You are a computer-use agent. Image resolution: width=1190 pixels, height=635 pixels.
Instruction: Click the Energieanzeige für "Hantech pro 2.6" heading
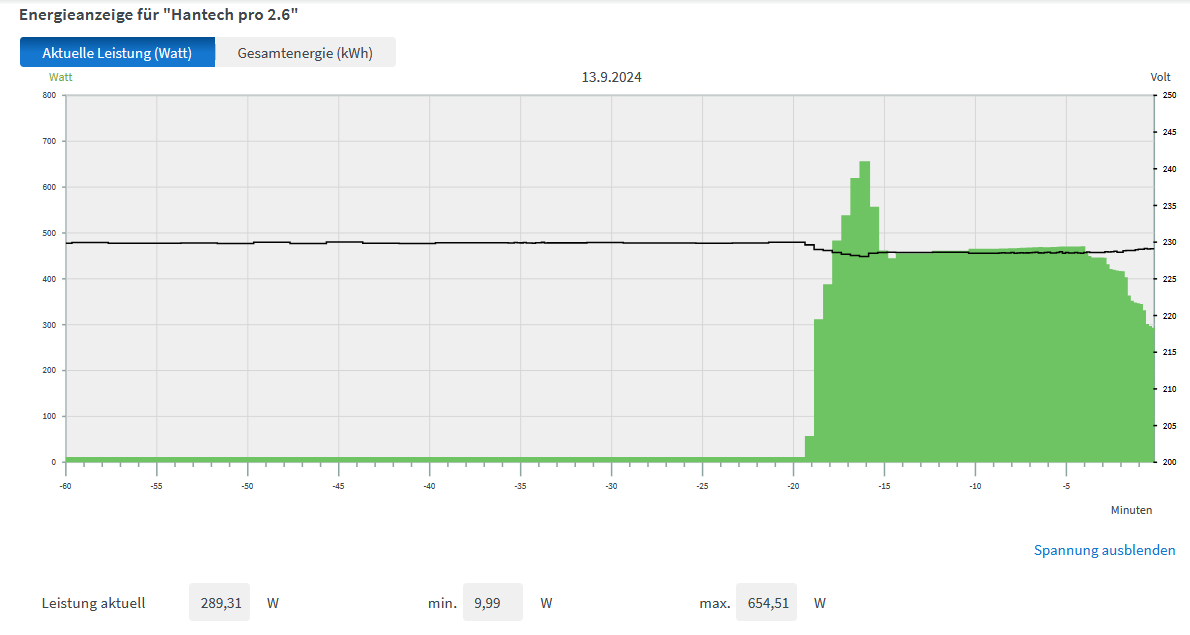point(158,15)
